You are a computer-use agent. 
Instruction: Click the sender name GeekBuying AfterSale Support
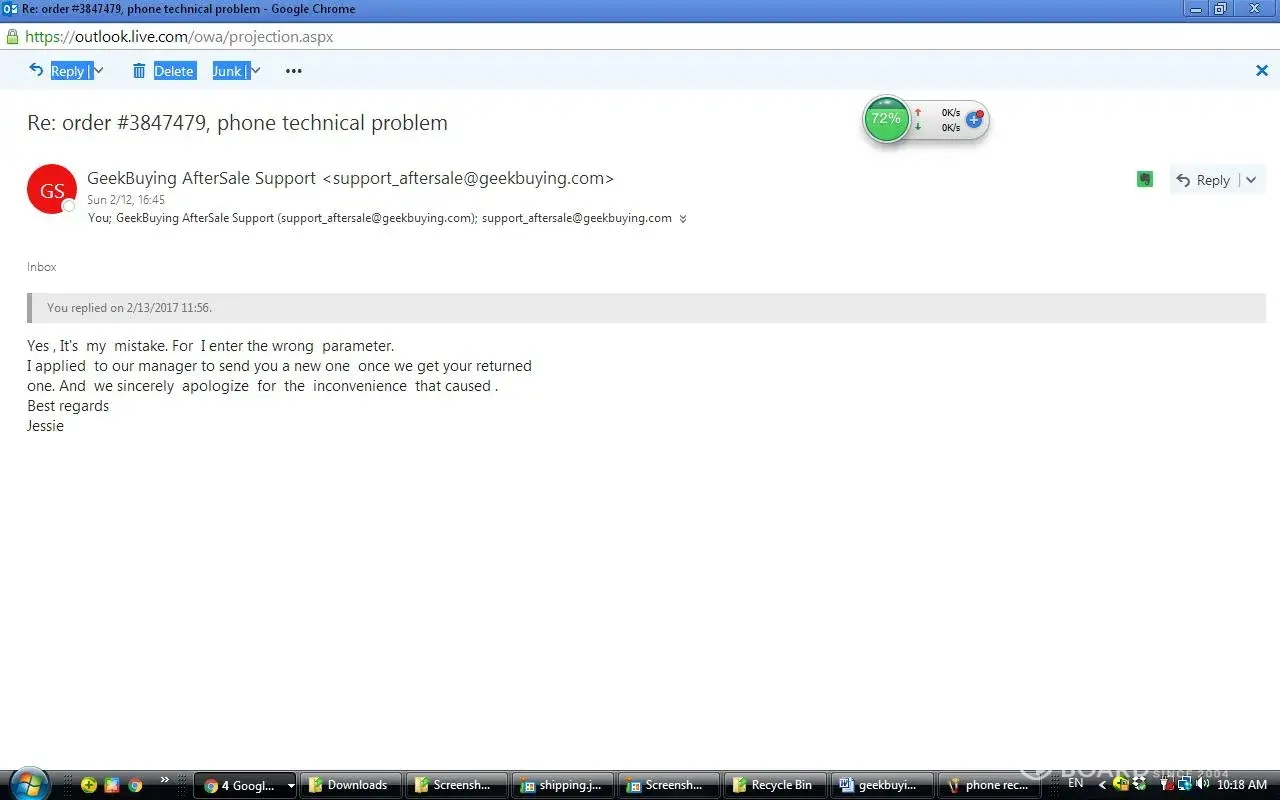[x=201, y=178]
